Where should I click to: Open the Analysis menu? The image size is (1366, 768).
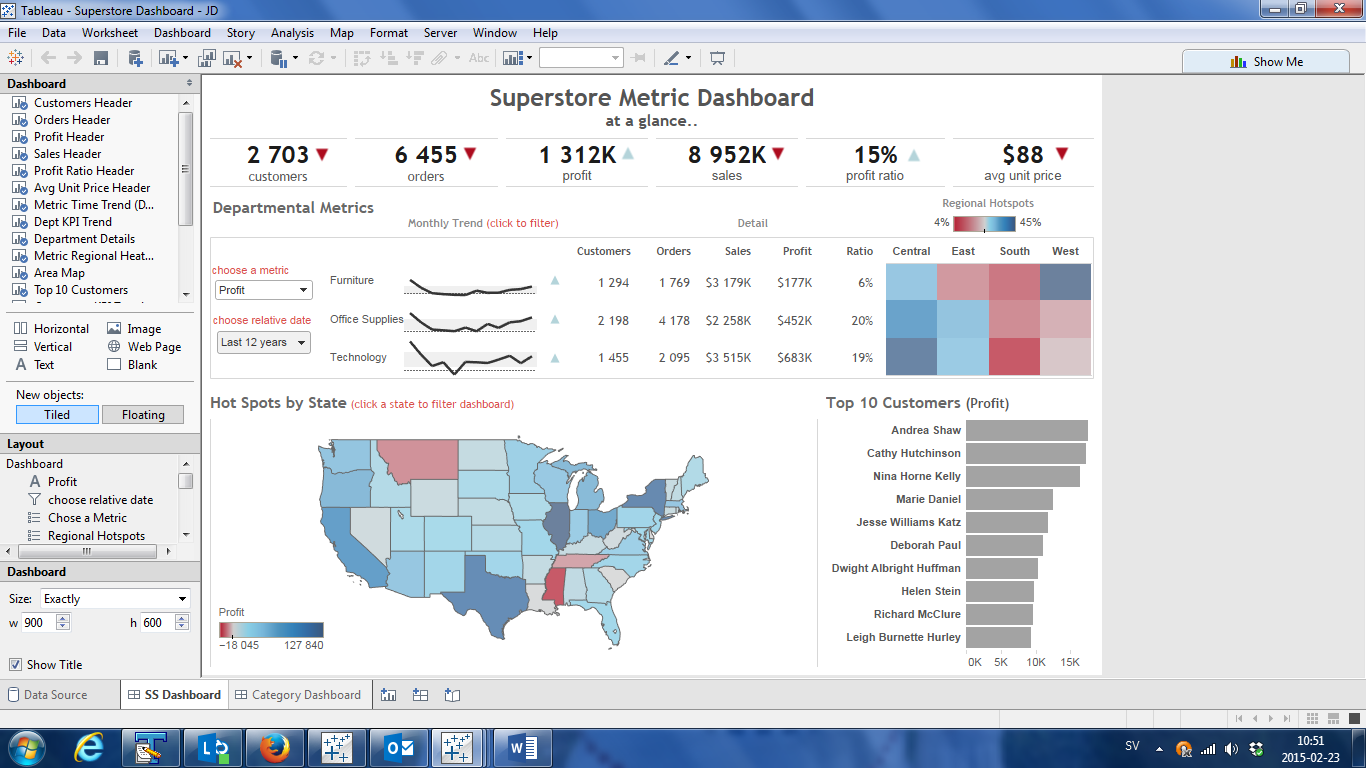coord(292,33)
